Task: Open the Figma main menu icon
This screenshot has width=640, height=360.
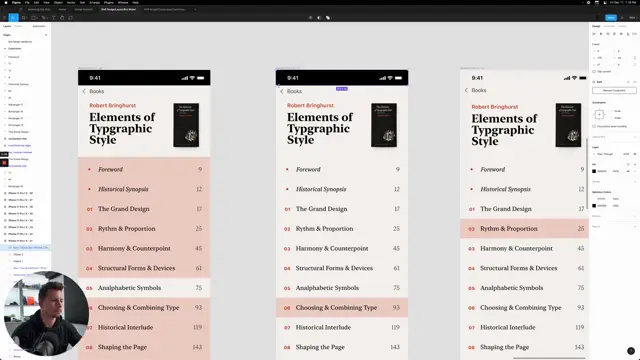Action: pos(4,18)
